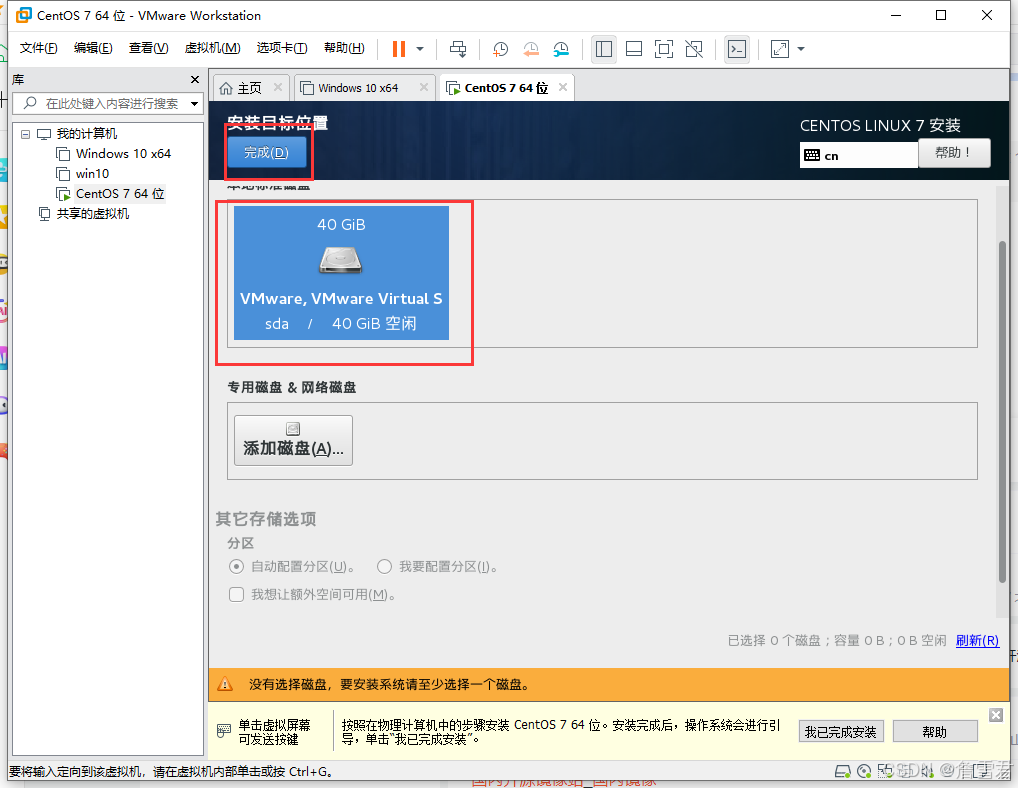Toggle the thumbnail bar view icon
Viewport: 1018px width, 788px height.
(634, 49)
